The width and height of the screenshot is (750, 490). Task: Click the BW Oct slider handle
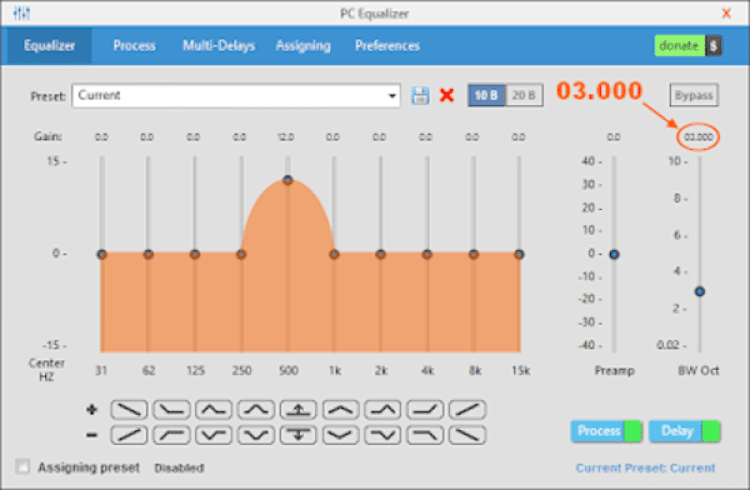(699, 291)
